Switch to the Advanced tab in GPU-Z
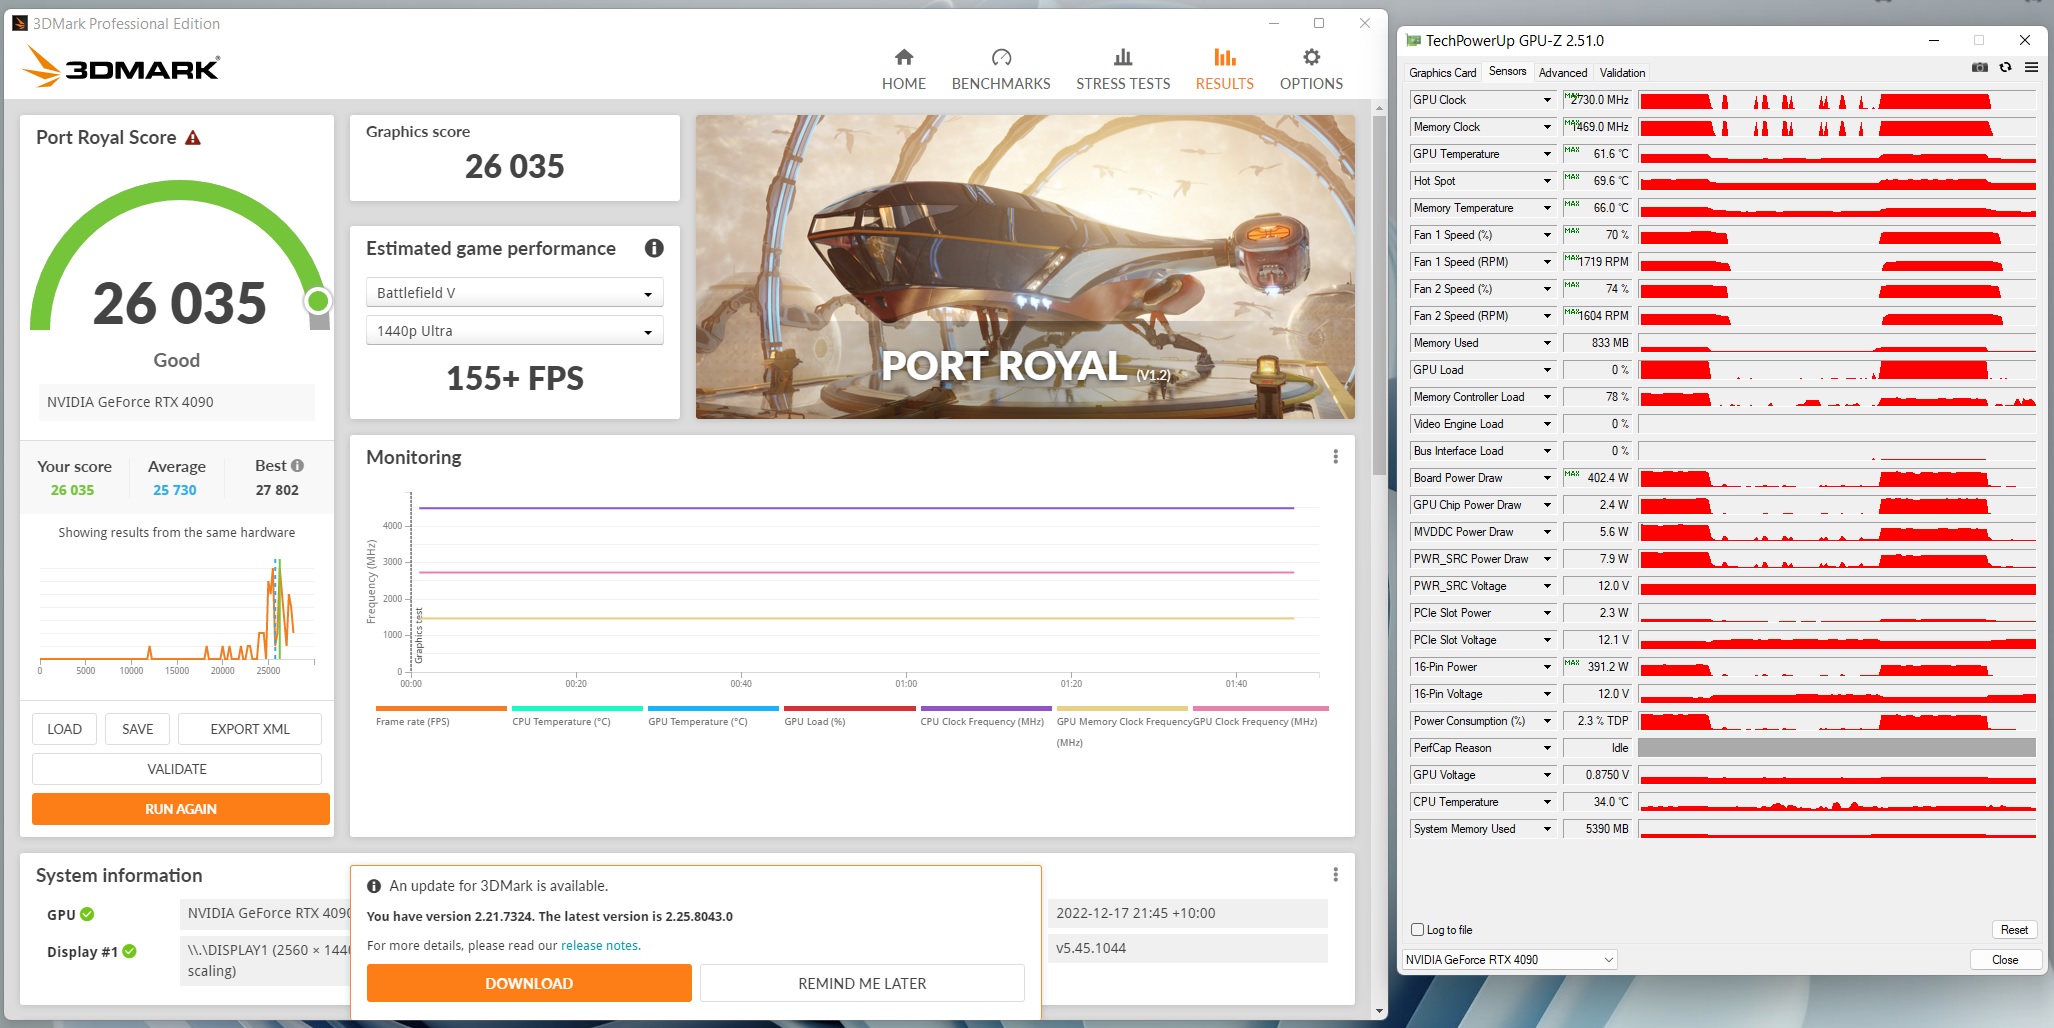Viewport: 2054px width, 1028px height. point(1563,73)
